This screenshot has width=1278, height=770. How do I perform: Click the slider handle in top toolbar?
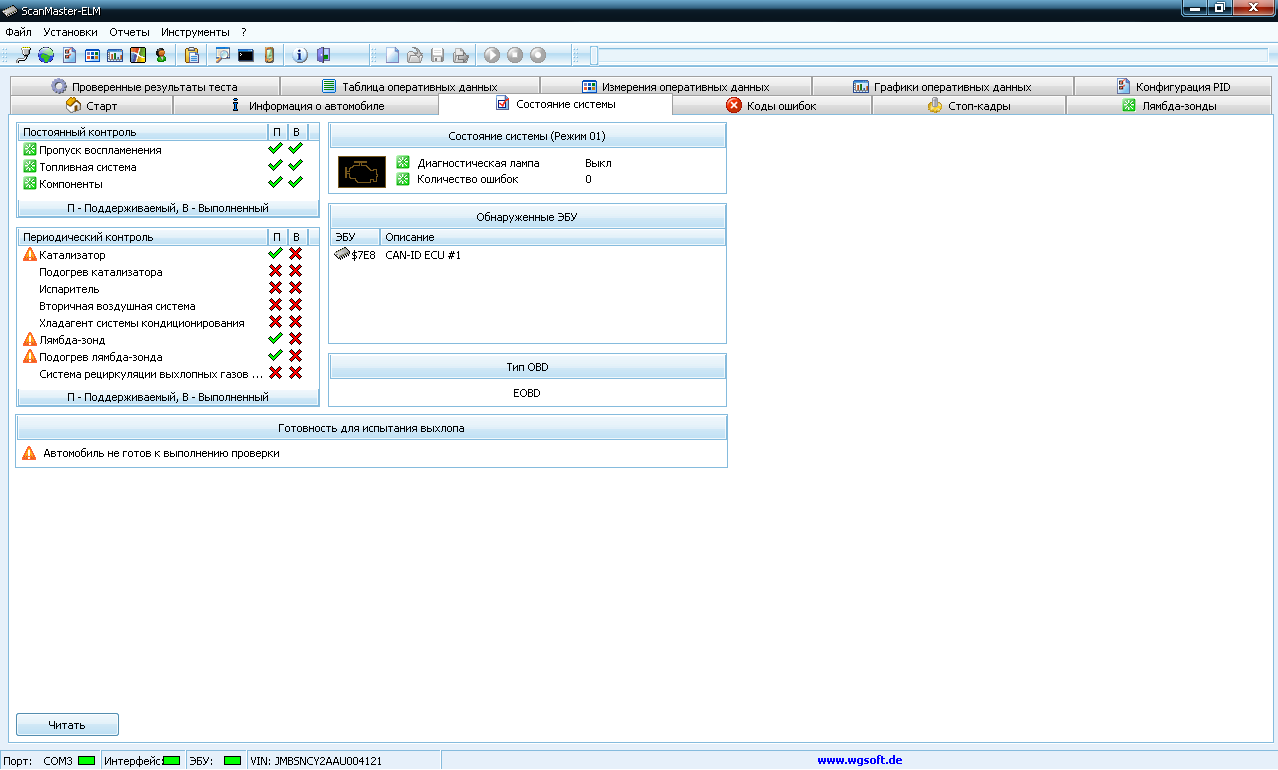(594, 56)
